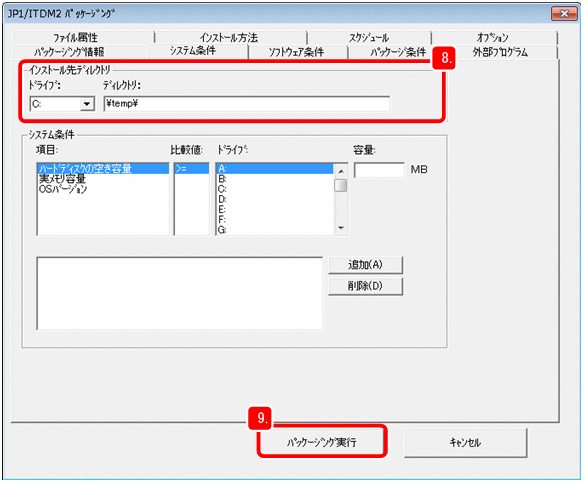Click the パッケージング実行 button
Screen dimensions: 585x484
[x=322, y=442]
